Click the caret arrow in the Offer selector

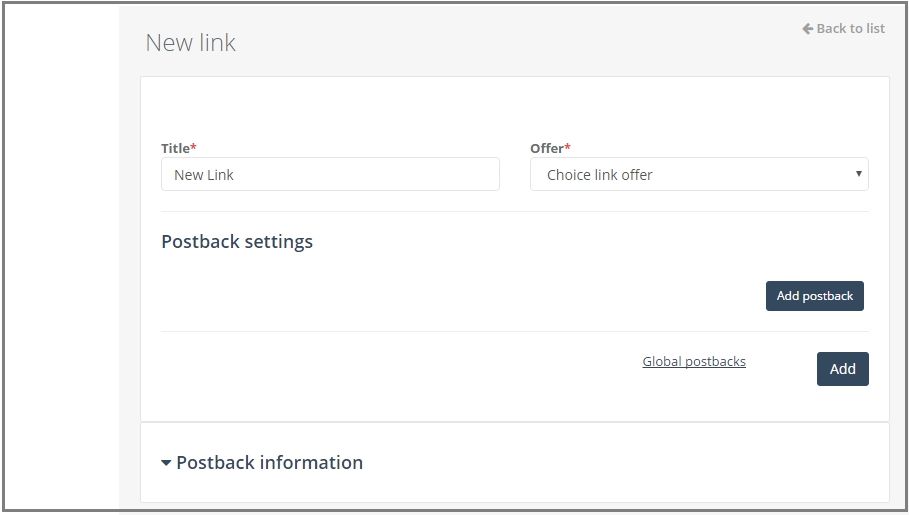[859, 173]
